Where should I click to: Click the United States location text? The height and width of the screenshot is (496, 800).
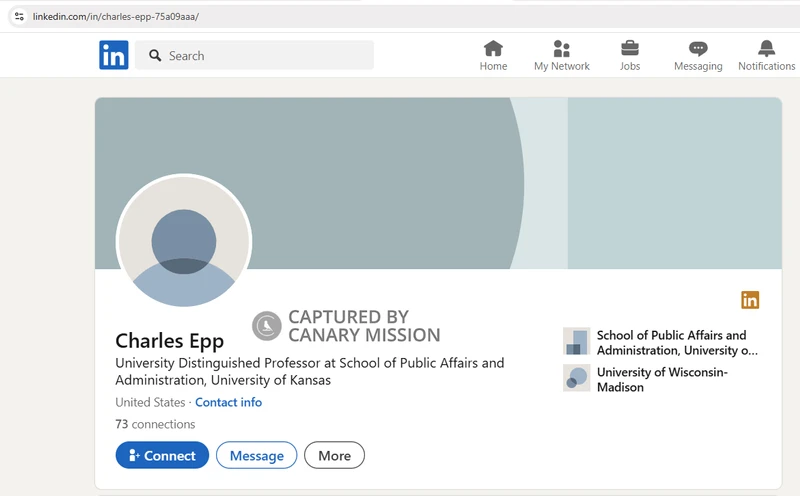point(150,402)
